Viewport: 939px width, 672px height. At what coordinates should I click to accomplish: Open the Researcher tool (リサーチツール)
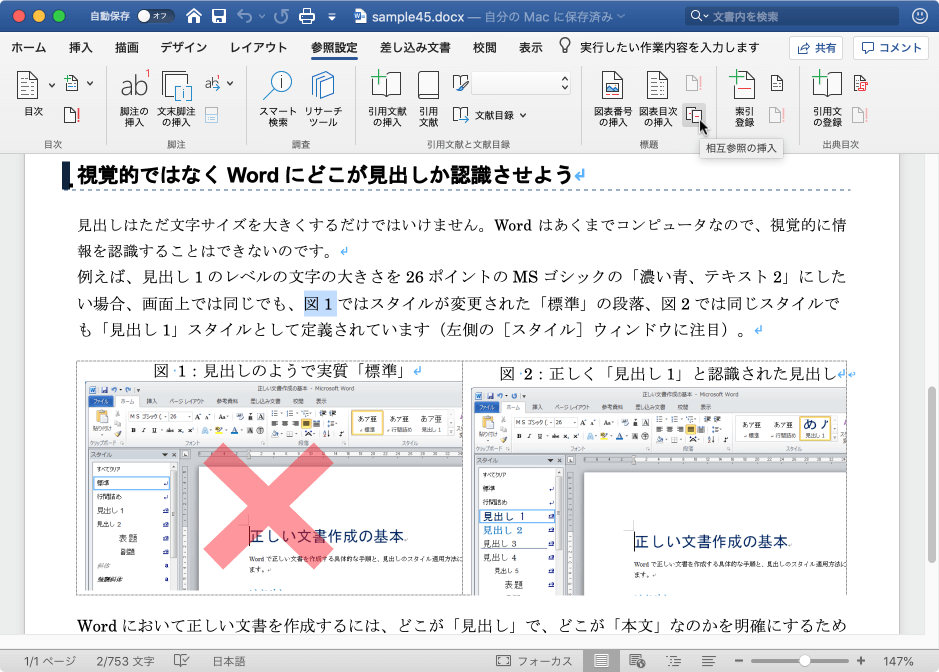(323, 99)
